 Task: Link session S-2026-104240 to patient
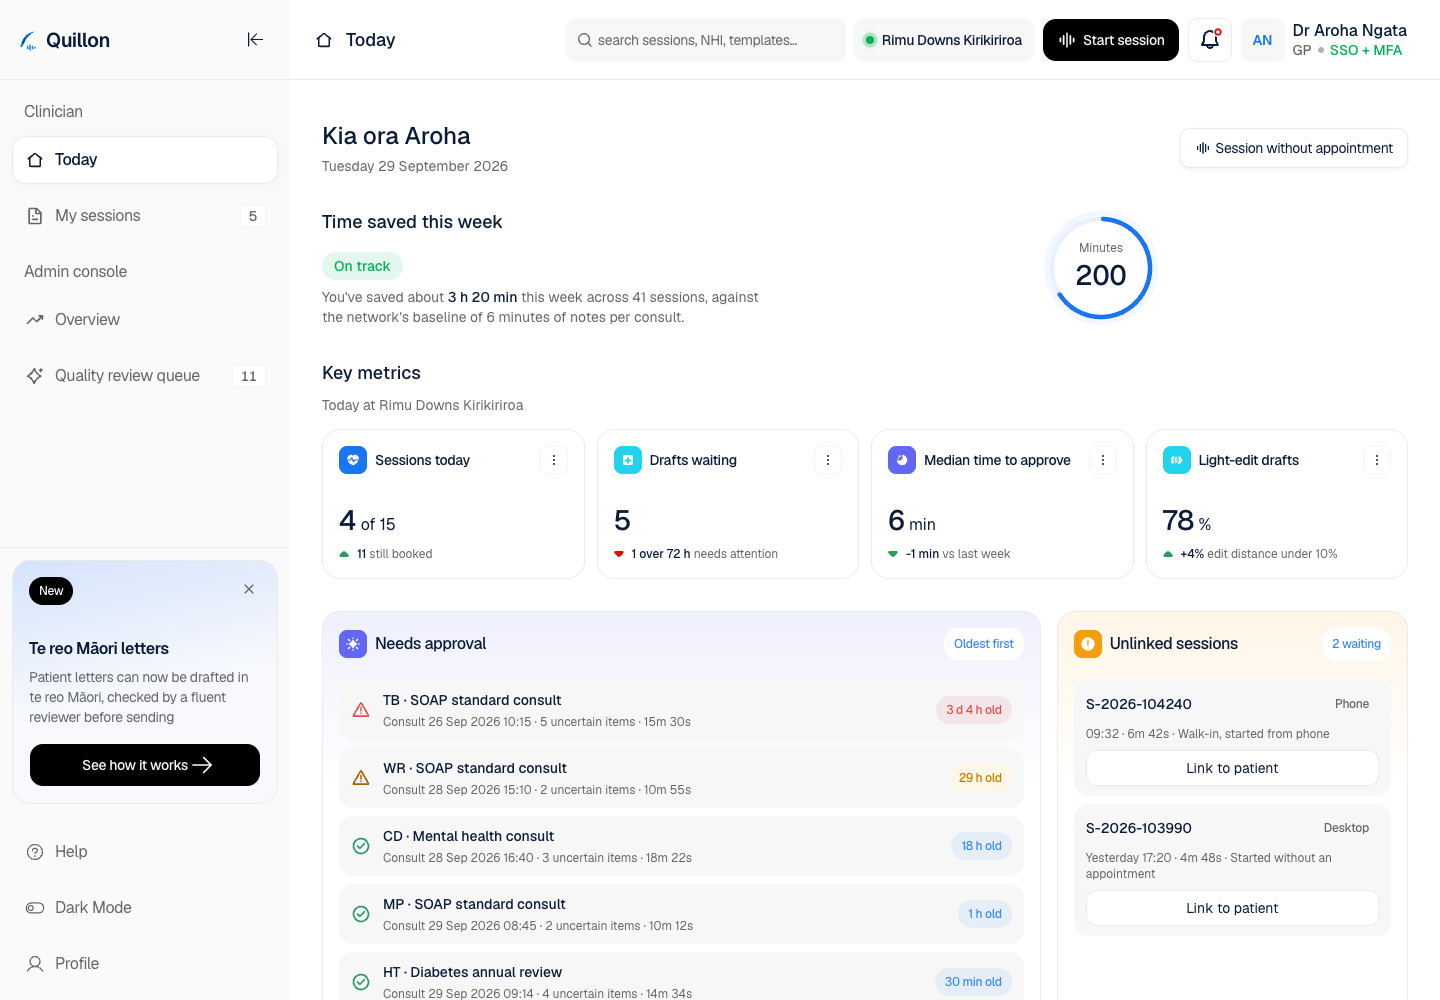1232,768
